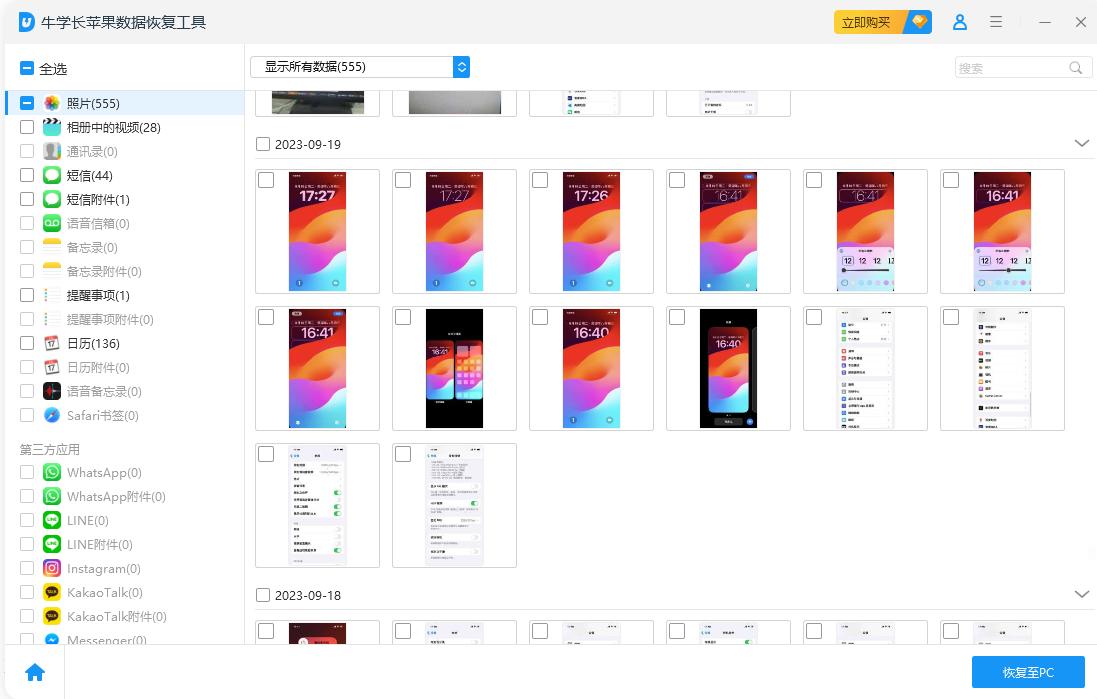Open the home icon at bottom left
The image size is (1097, 699).
click(x=34, y=671)
